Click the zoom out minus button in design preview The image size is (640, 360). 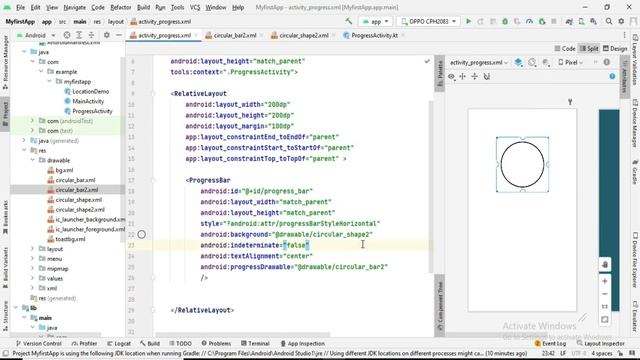[x=605, y=294]
